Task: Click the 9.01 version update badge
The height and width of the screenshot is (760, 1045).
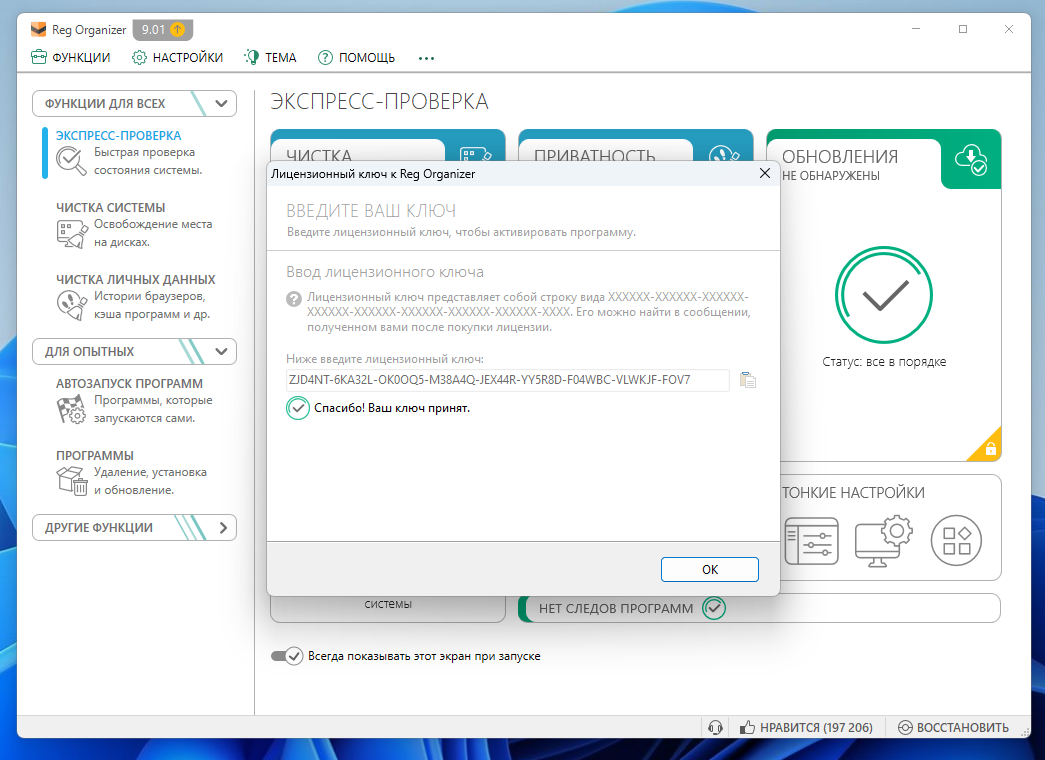Action: click(x=163, y=29)
